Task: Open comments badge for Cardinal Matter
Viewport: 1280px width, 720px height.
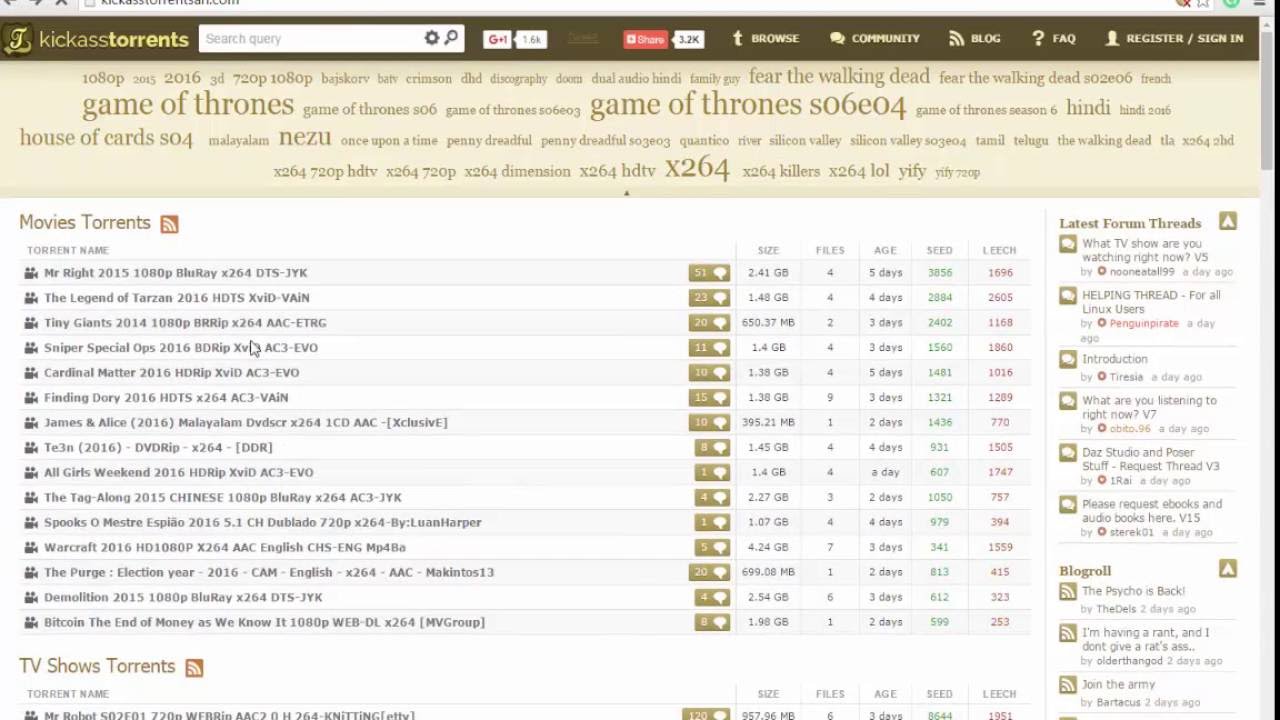Action: 709,372
